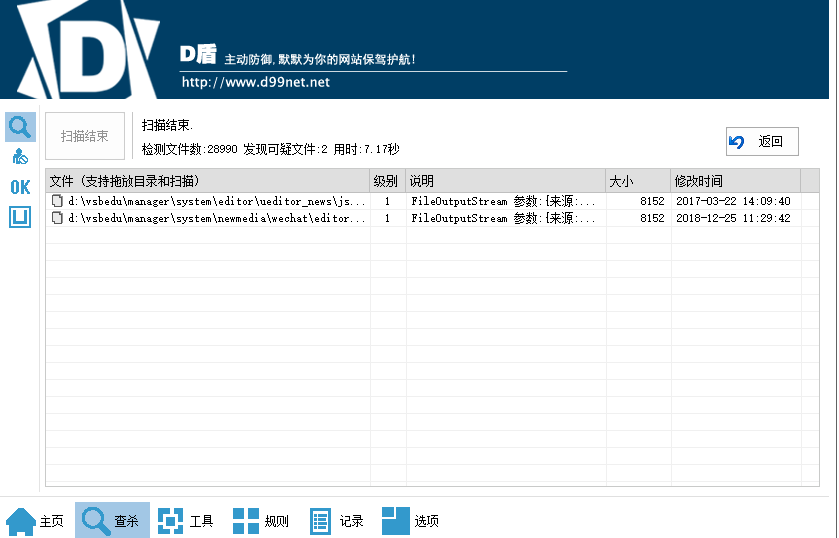Open the 工具 tools tab
This screenshot has height=538, width=839.
pyautogui.click(x=187, y=521)
